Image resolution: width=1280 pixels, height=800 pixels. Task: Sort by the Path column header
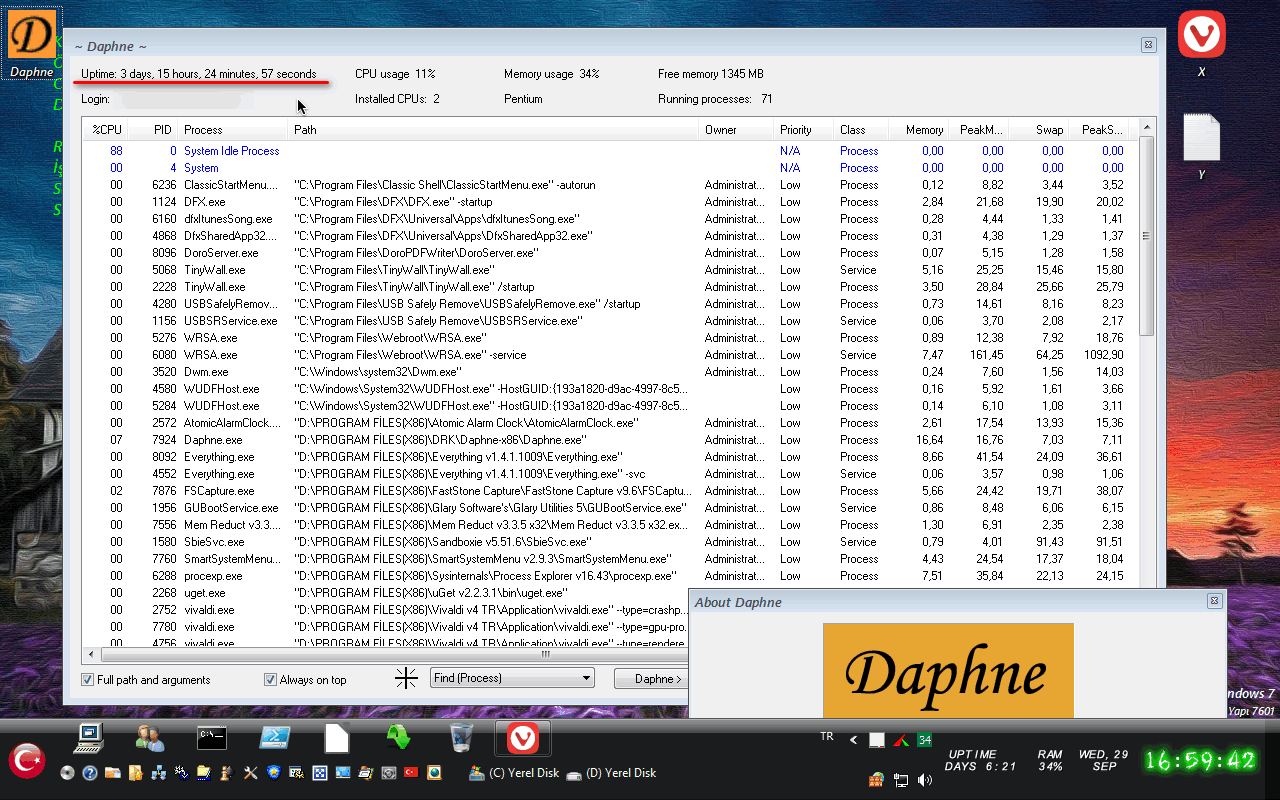[x=493, y=130]
